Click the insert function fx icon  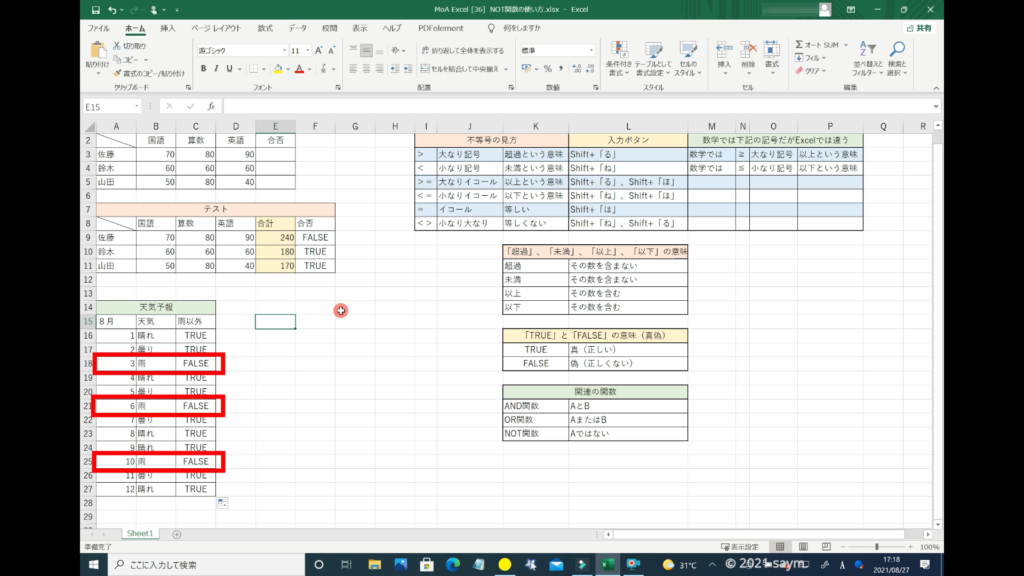coord(210,106)
